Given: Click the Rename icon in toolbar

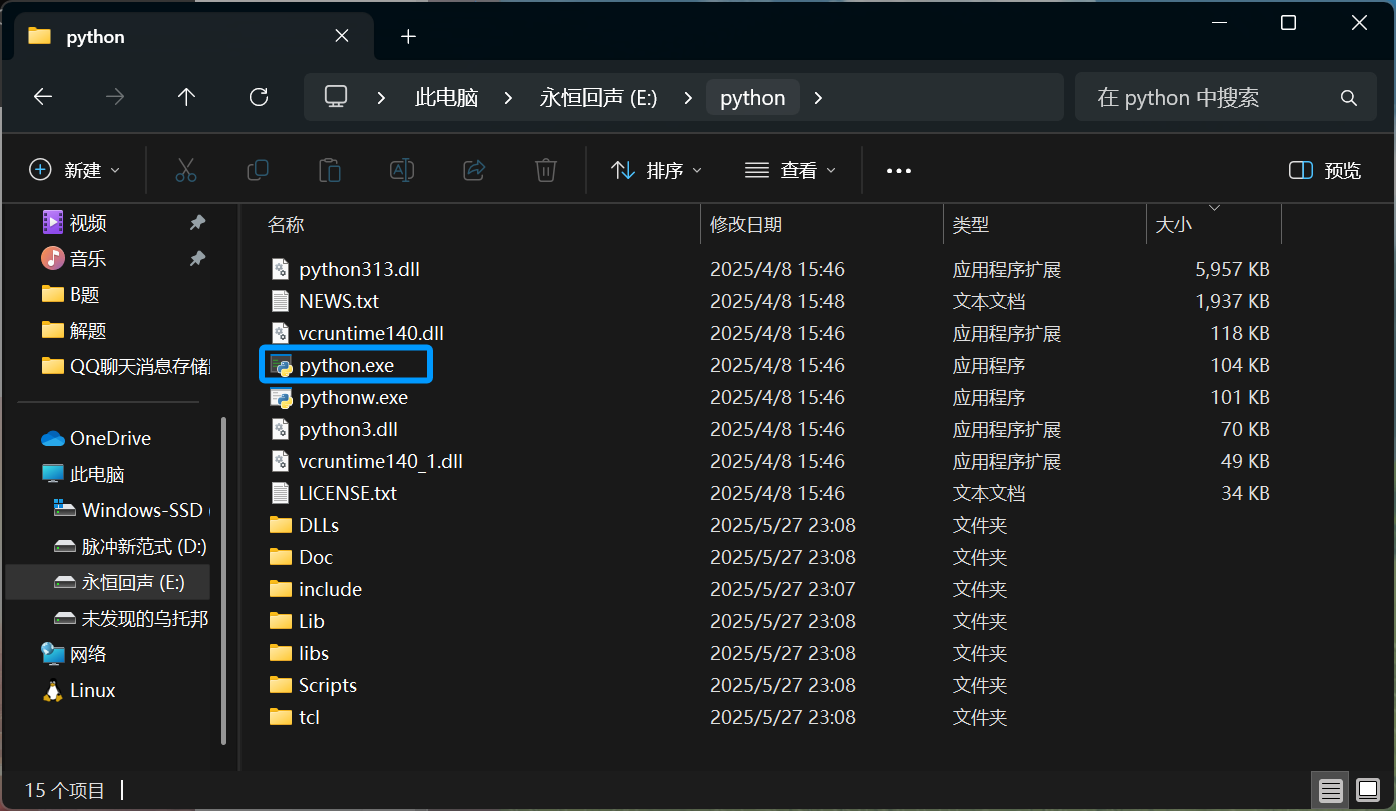Looking at the screenshot, I should pos(402,171).
